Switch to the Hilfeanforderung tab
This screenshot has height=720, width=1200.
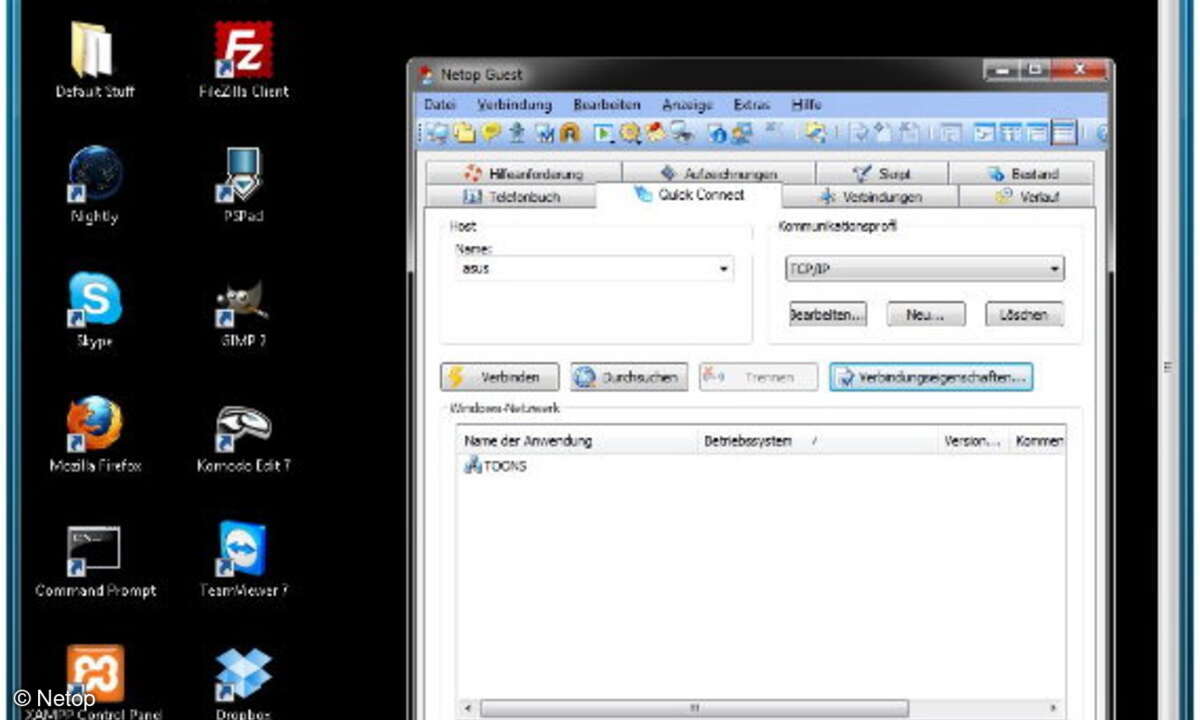point(524,173)
